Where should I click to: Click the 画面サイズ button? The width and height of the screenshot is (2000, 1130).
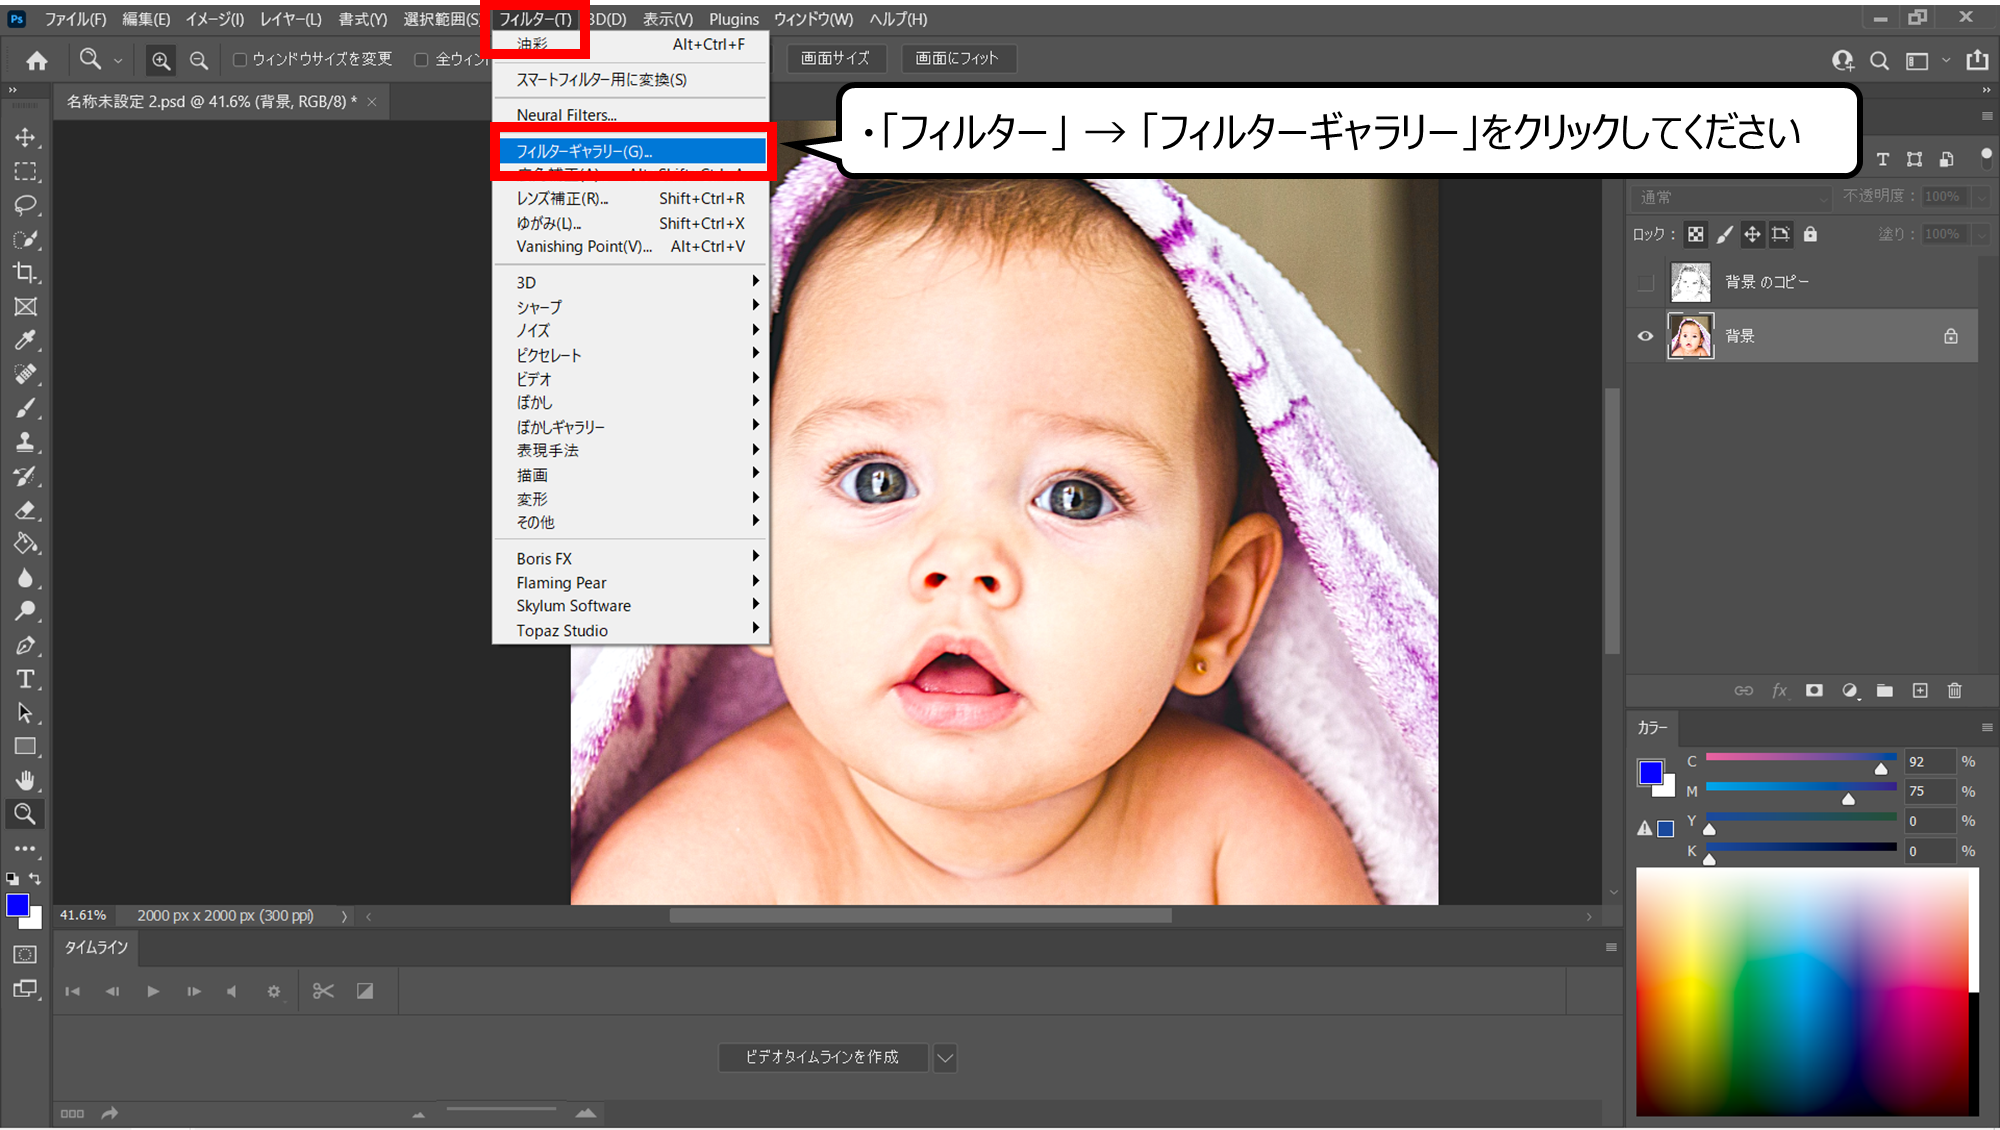835,58
